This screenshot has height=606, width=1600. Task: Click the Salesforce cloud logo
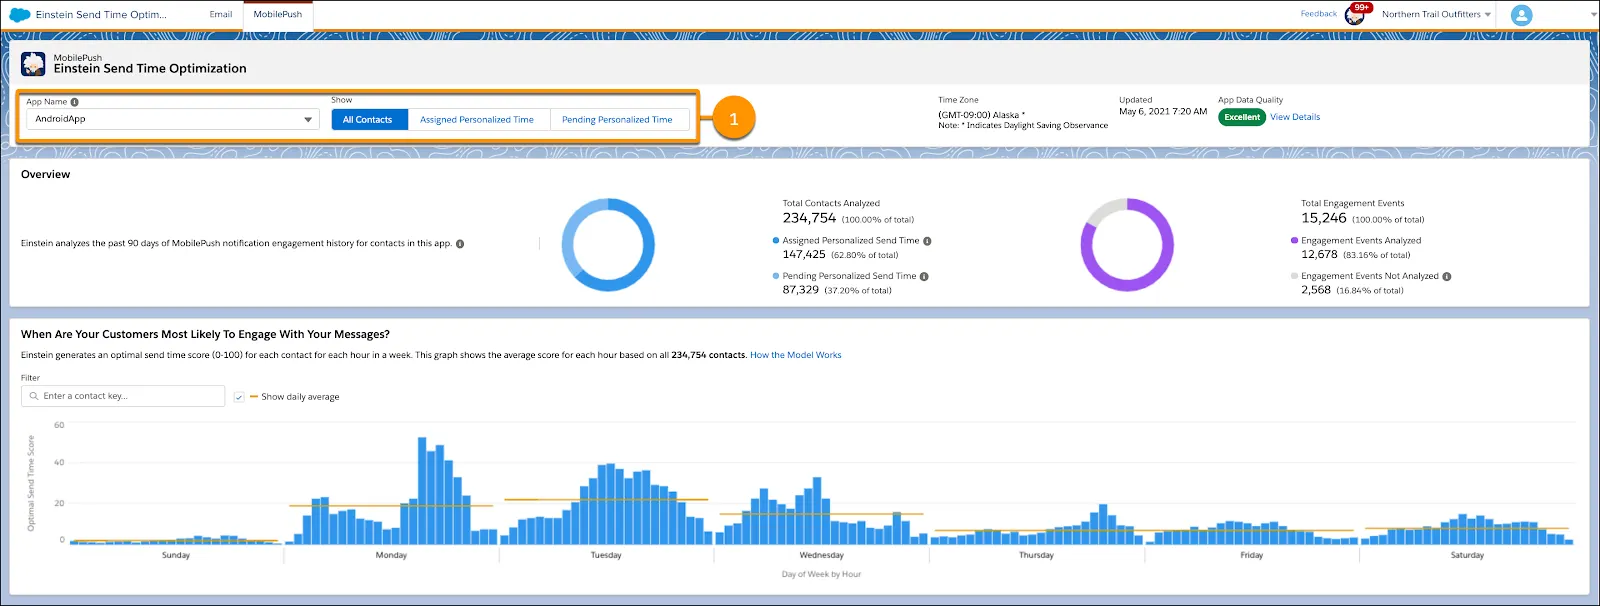tap(19, 15)
